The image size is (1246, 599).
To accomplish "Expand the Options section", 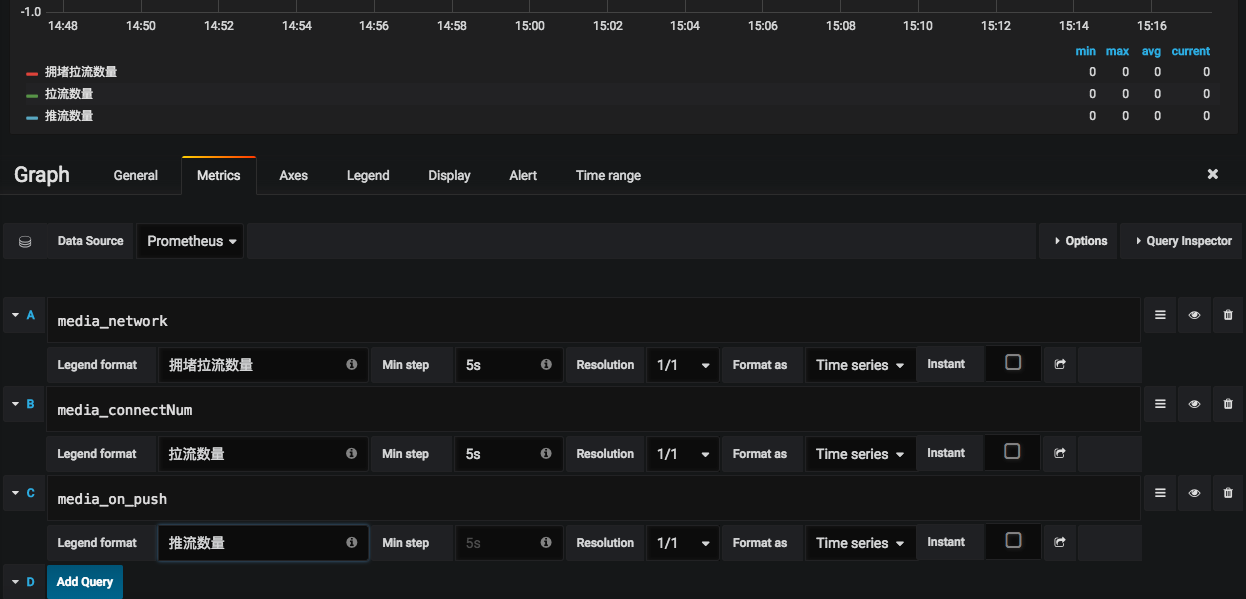I will (1080, 241).
